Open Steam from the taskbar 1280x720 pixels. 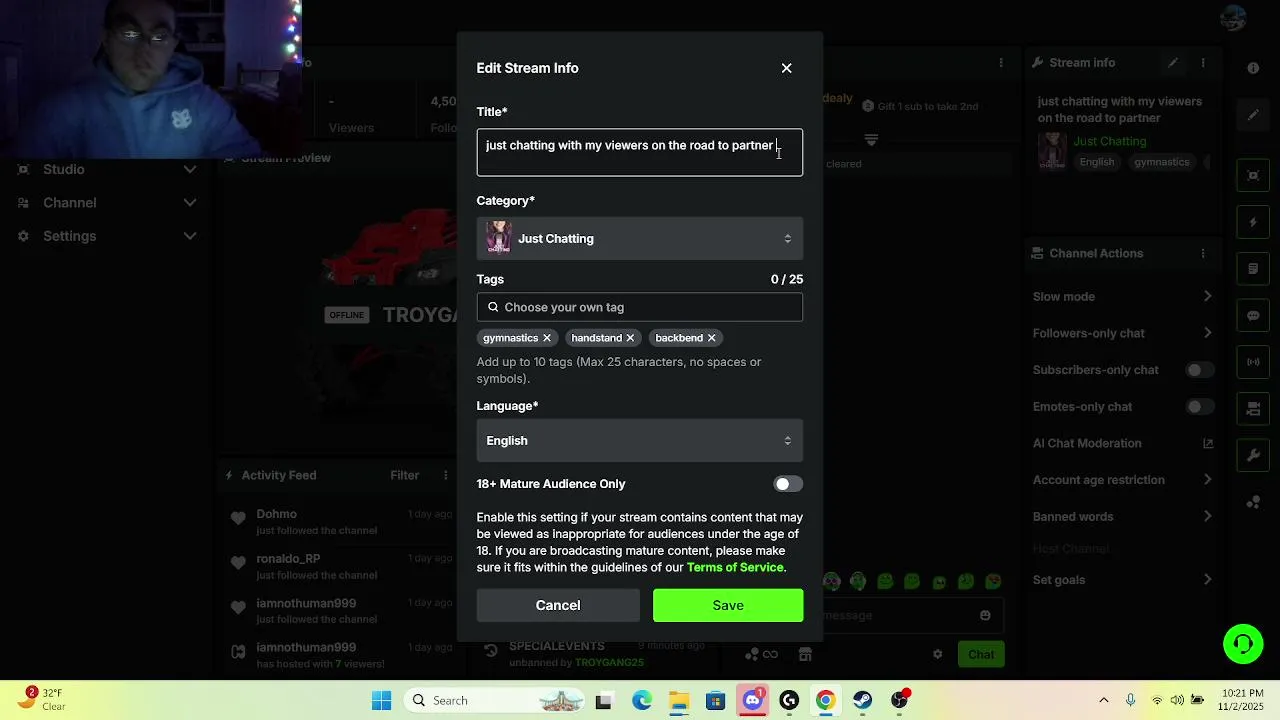[862, 700]
